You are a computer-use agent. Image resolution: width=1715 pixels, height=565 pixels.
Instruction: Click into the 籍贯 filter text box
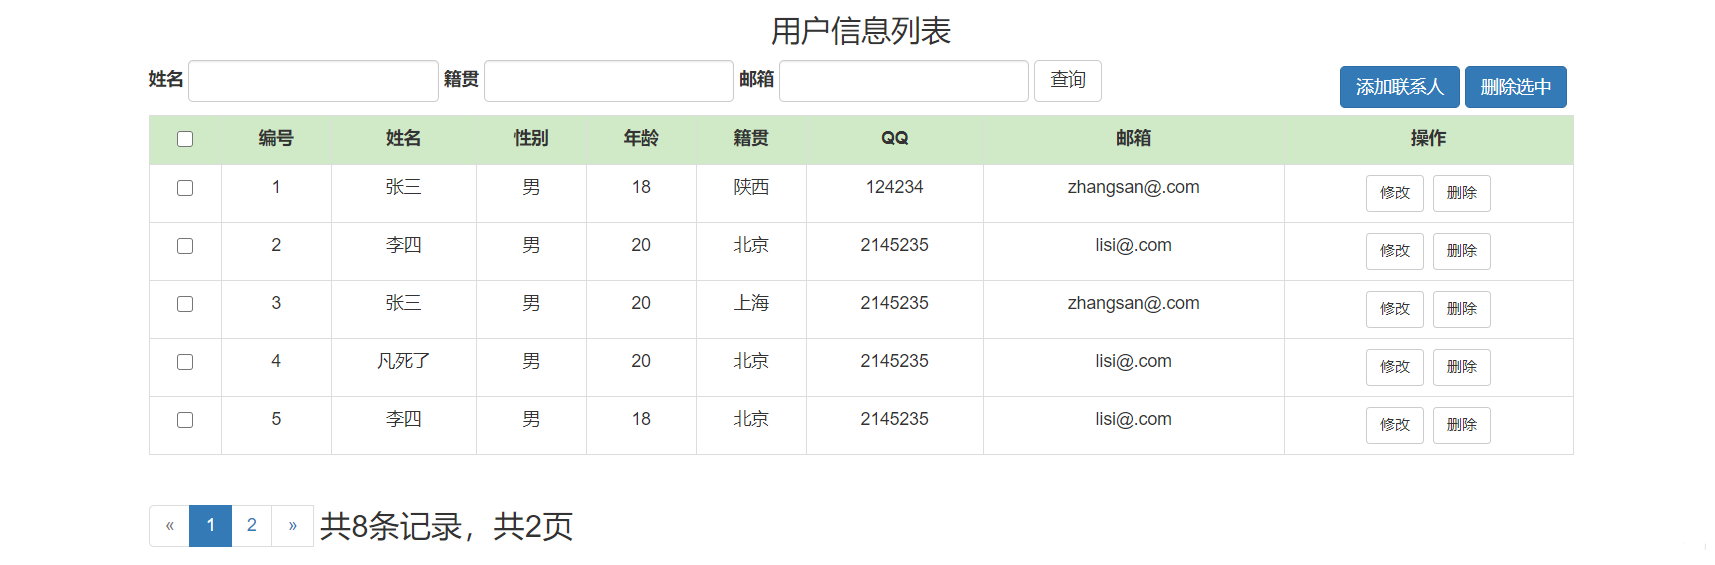[608, 81]
